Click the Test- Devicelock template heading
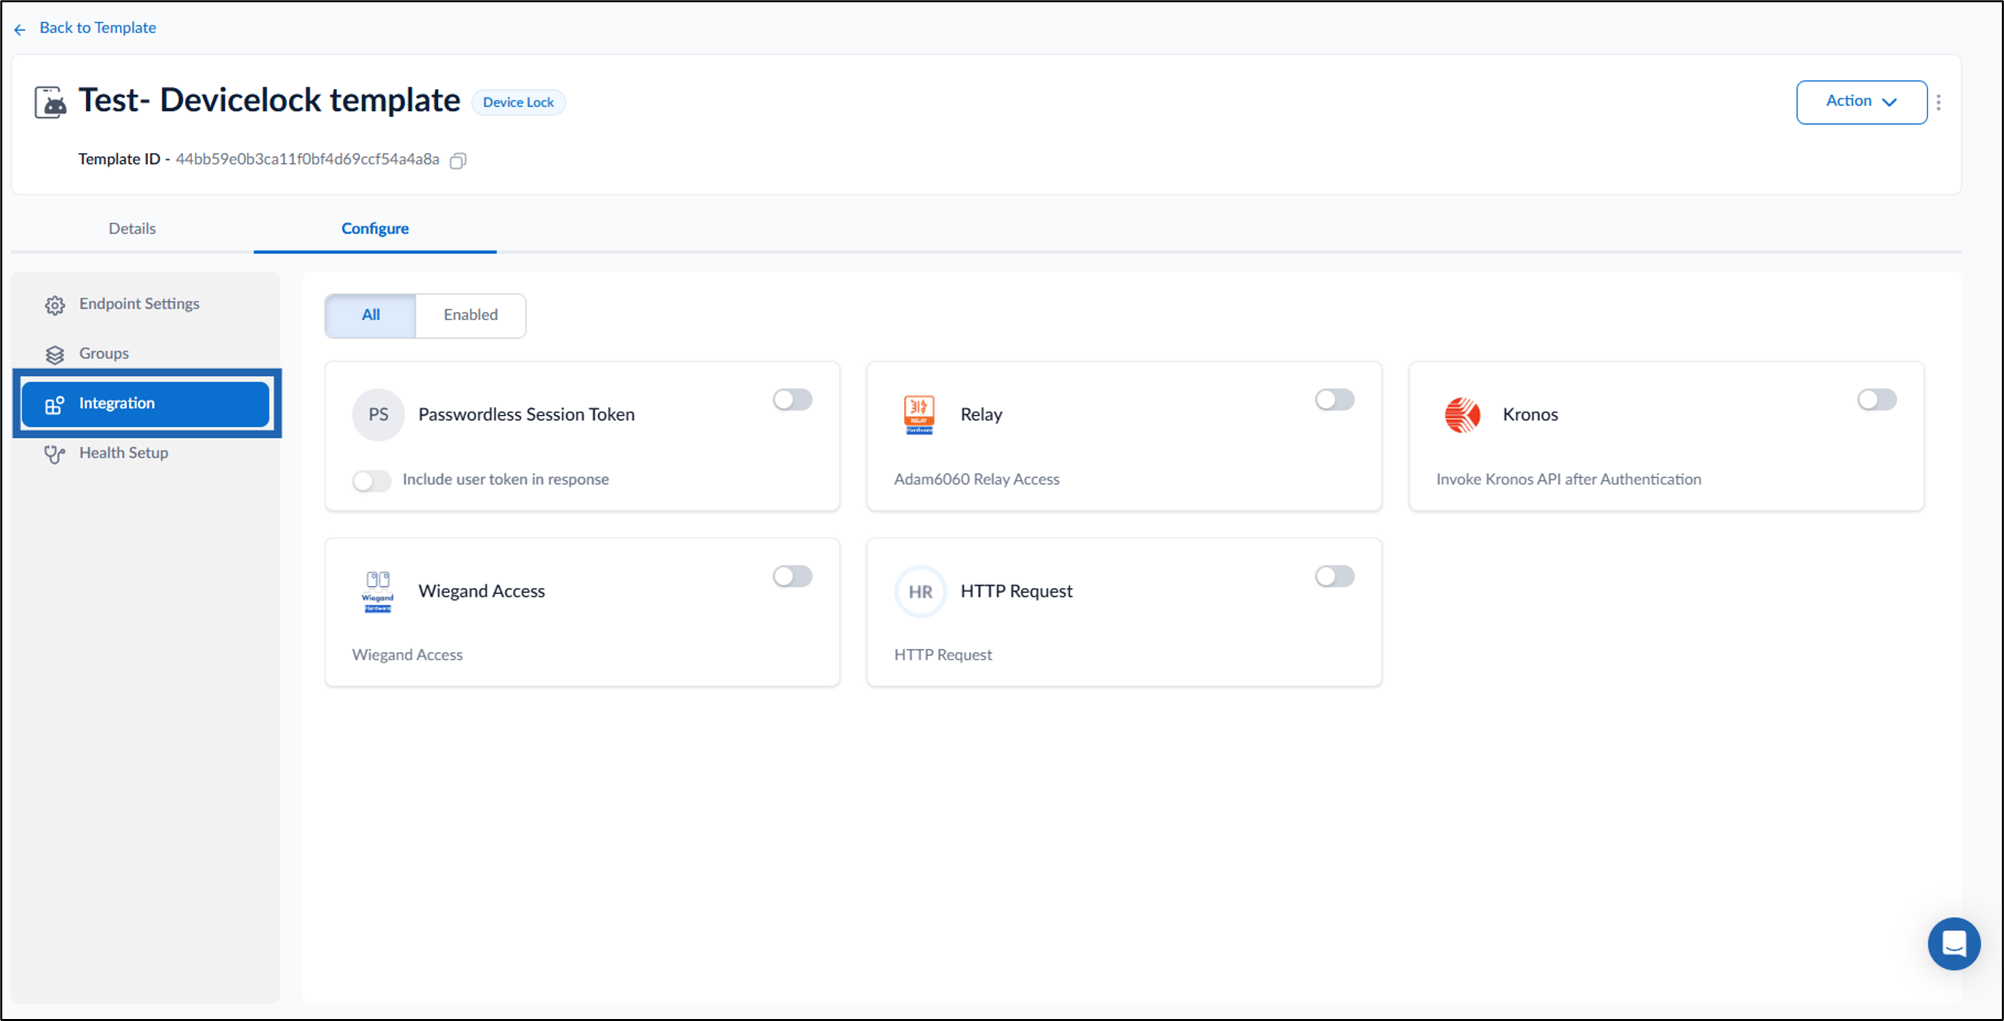Screen dimensions: 2004x1021 [269, 100]
